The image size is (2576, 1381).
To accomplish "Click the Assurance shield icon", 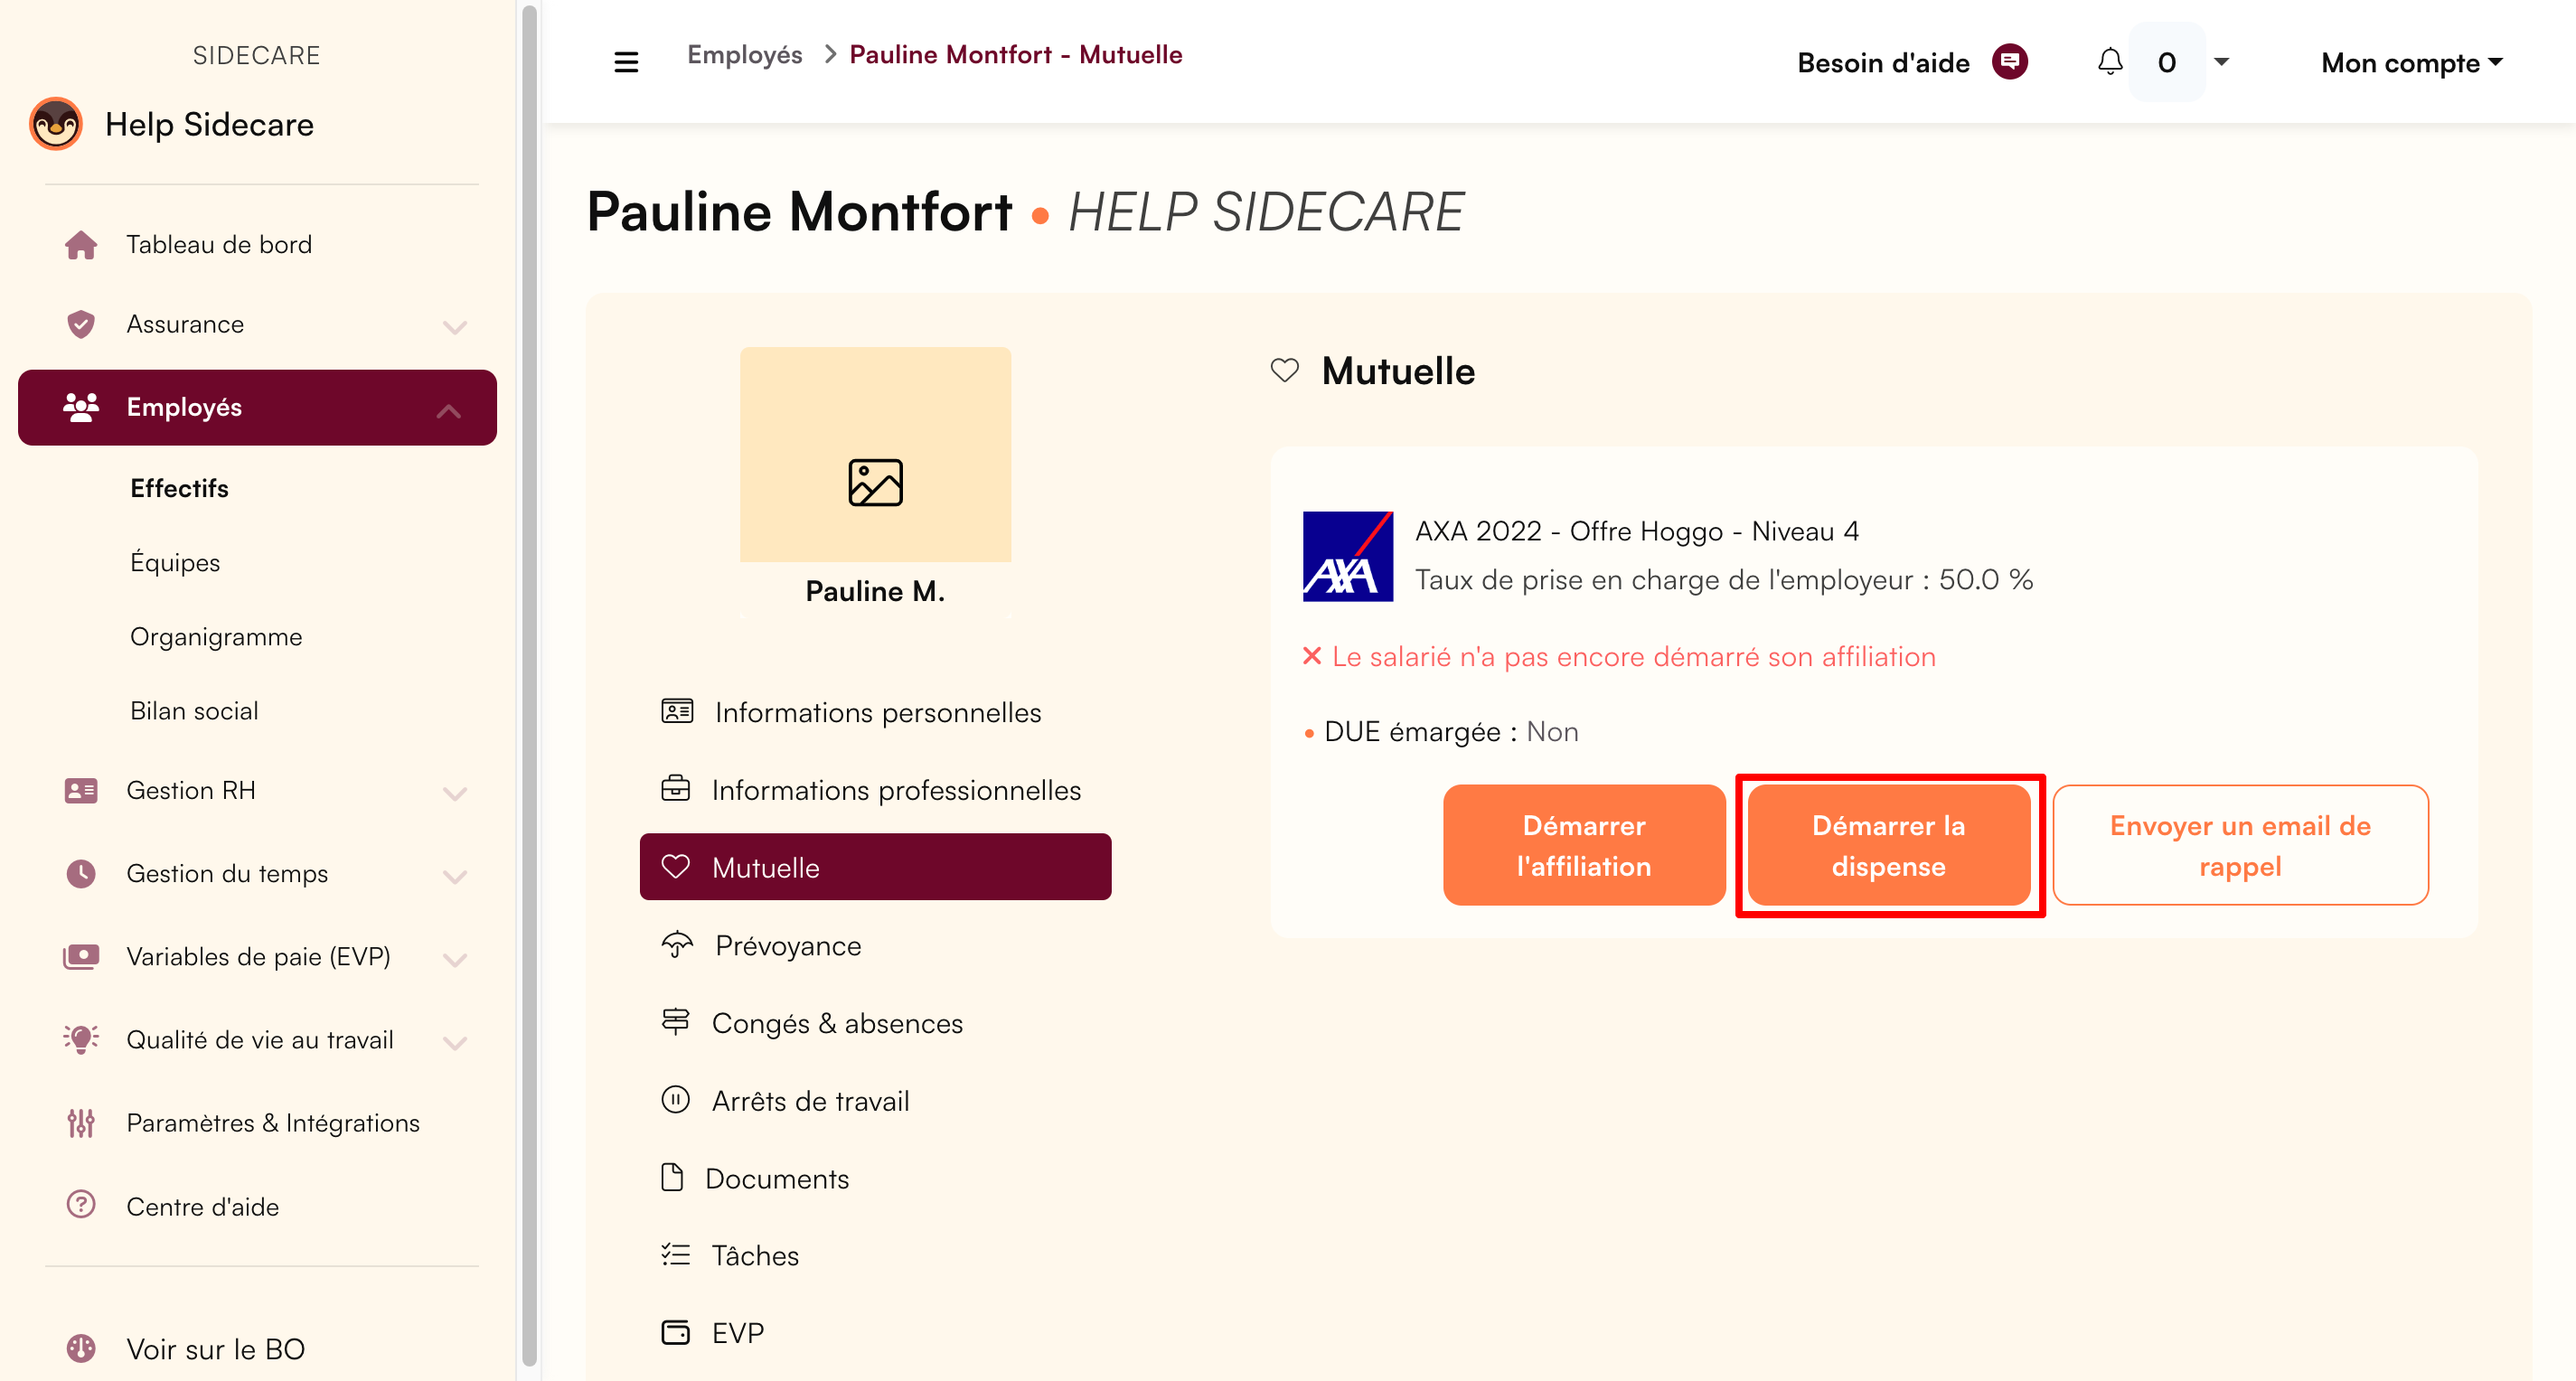I will (x=81, y=323).
